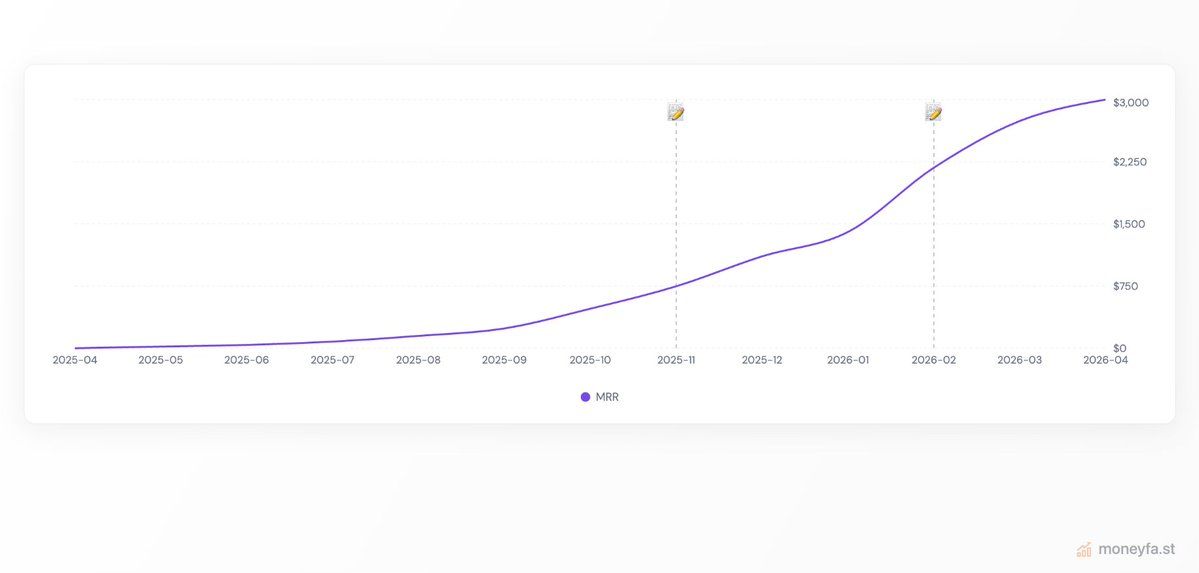Open the note icon above 2026-02
1199x573 pixels.
click(933, 112)
